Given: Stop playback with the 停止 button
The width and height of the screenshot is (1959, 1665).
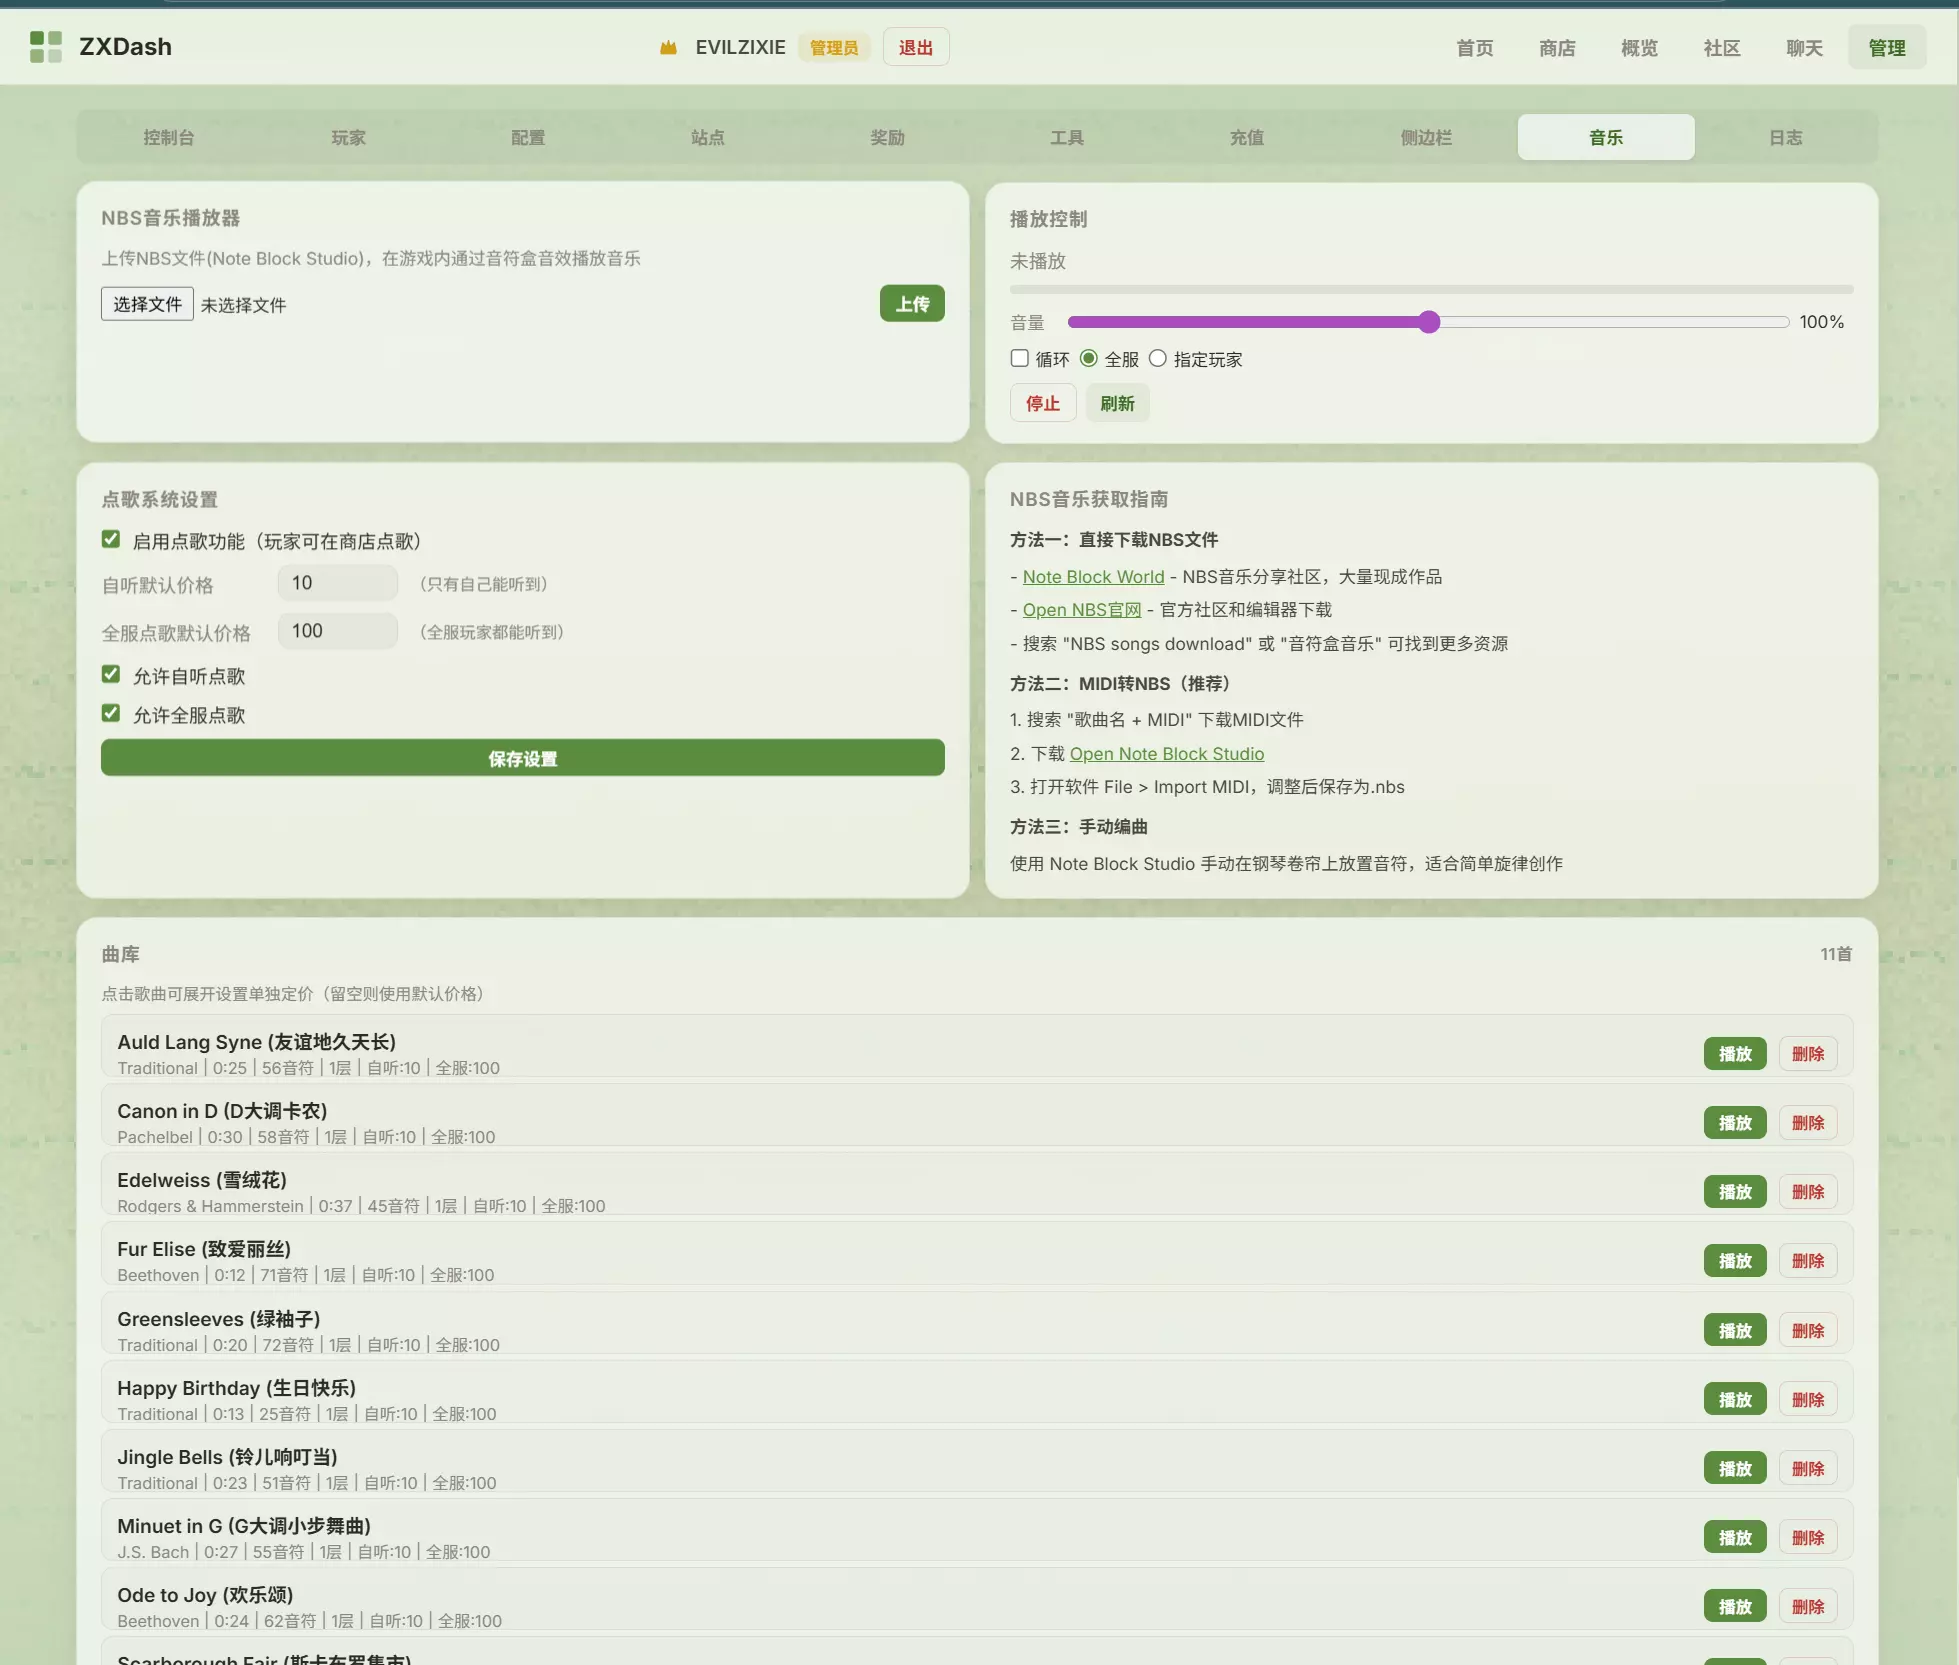Looking at the screenshot, I should 1042,403.
